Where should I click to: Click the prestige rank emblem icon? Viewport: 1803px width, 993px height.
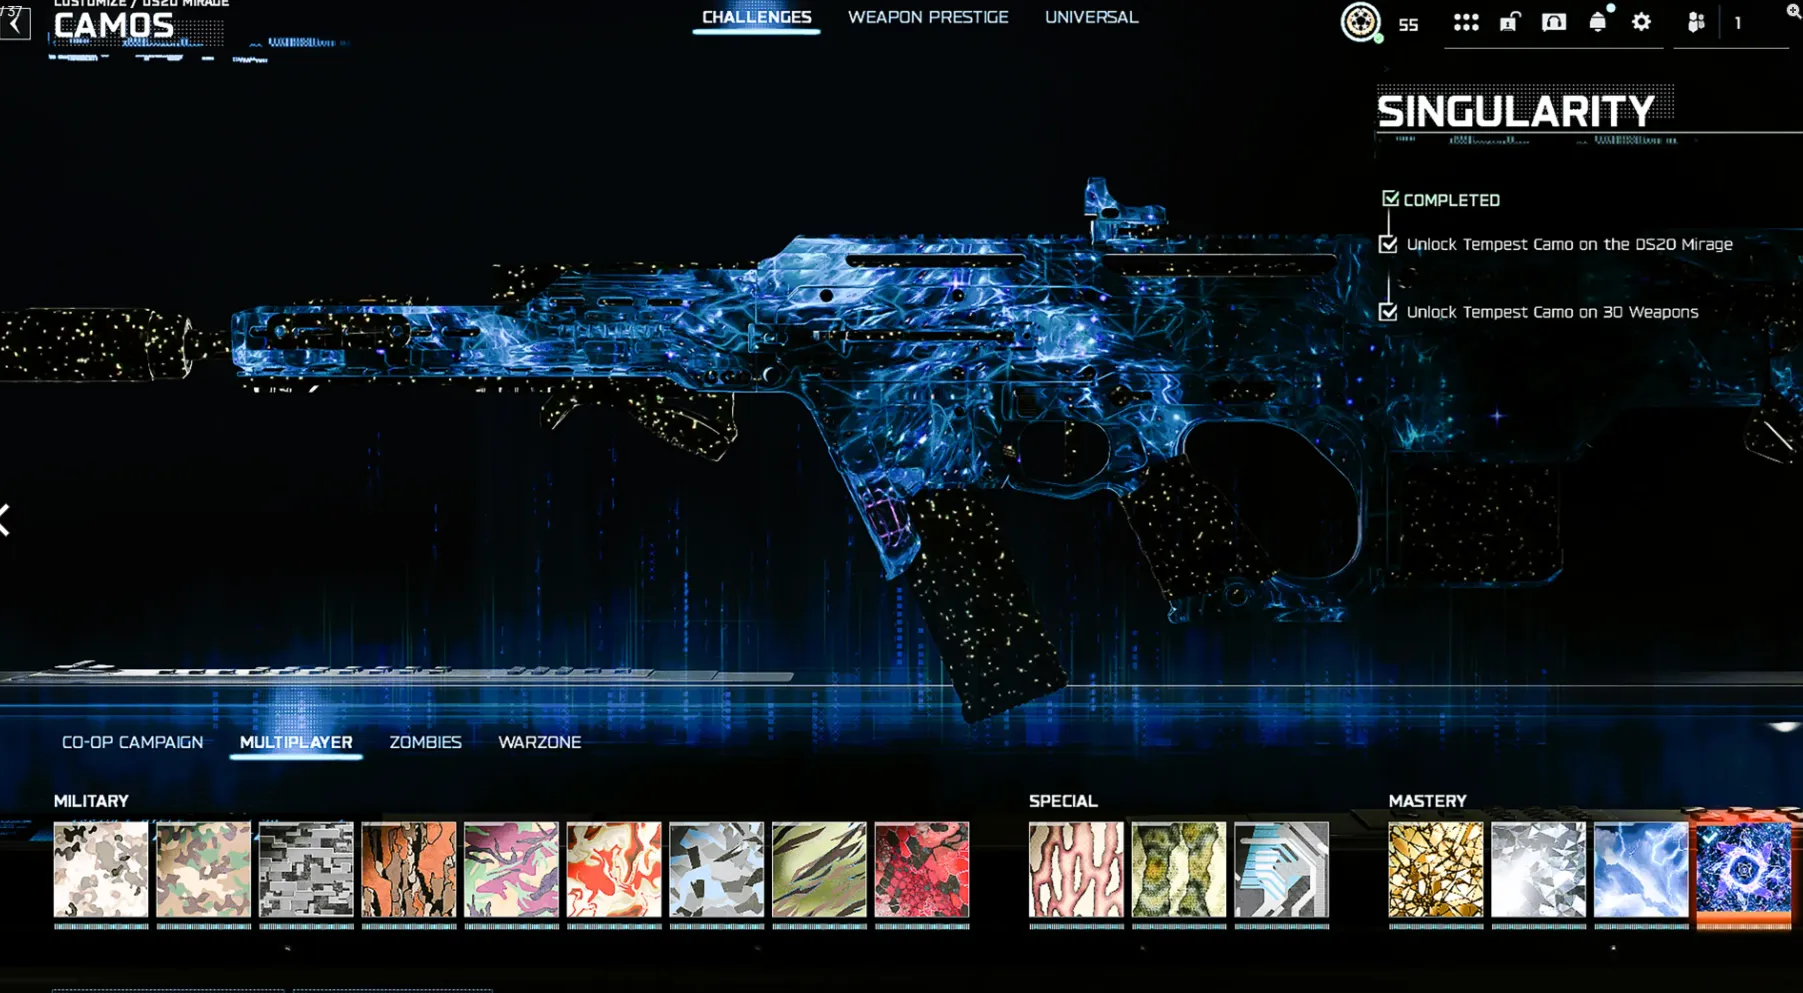[x=1360, y=22]
